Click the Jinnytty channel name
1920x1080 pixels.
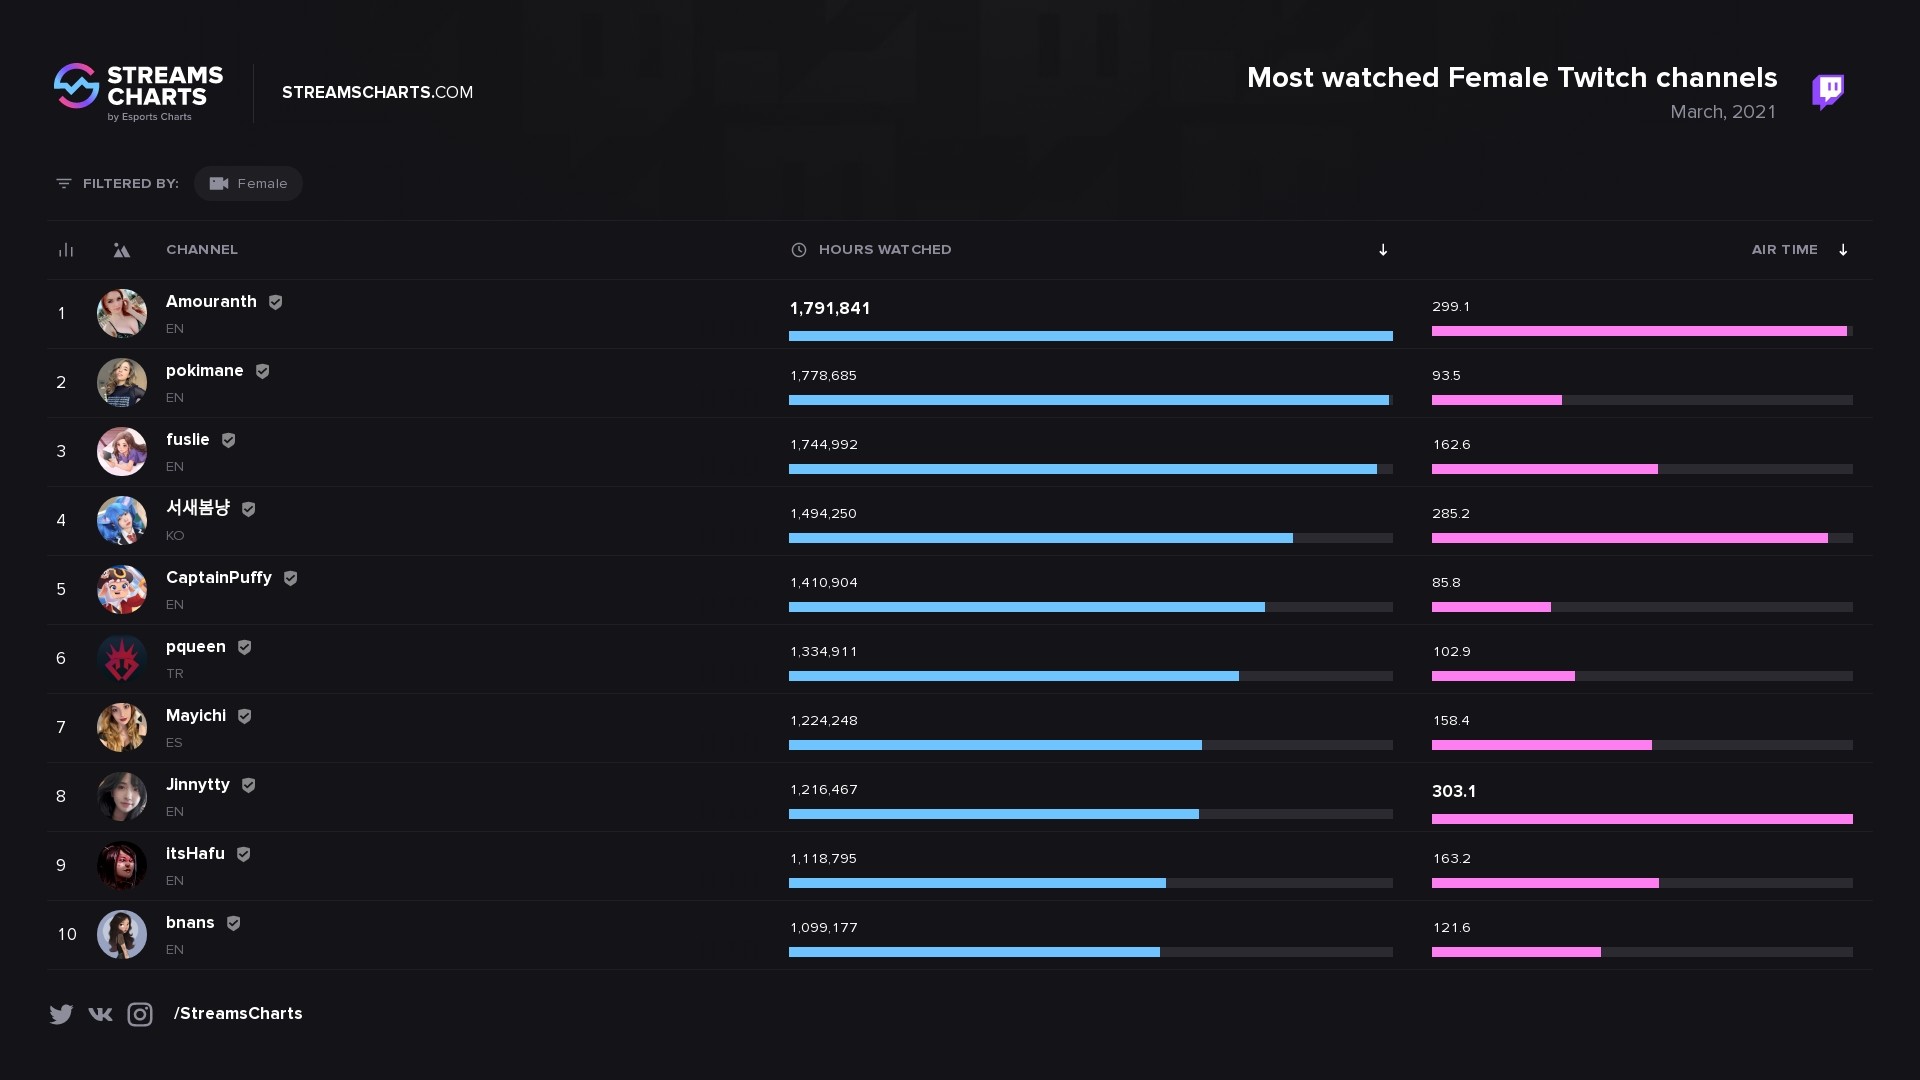198,785
